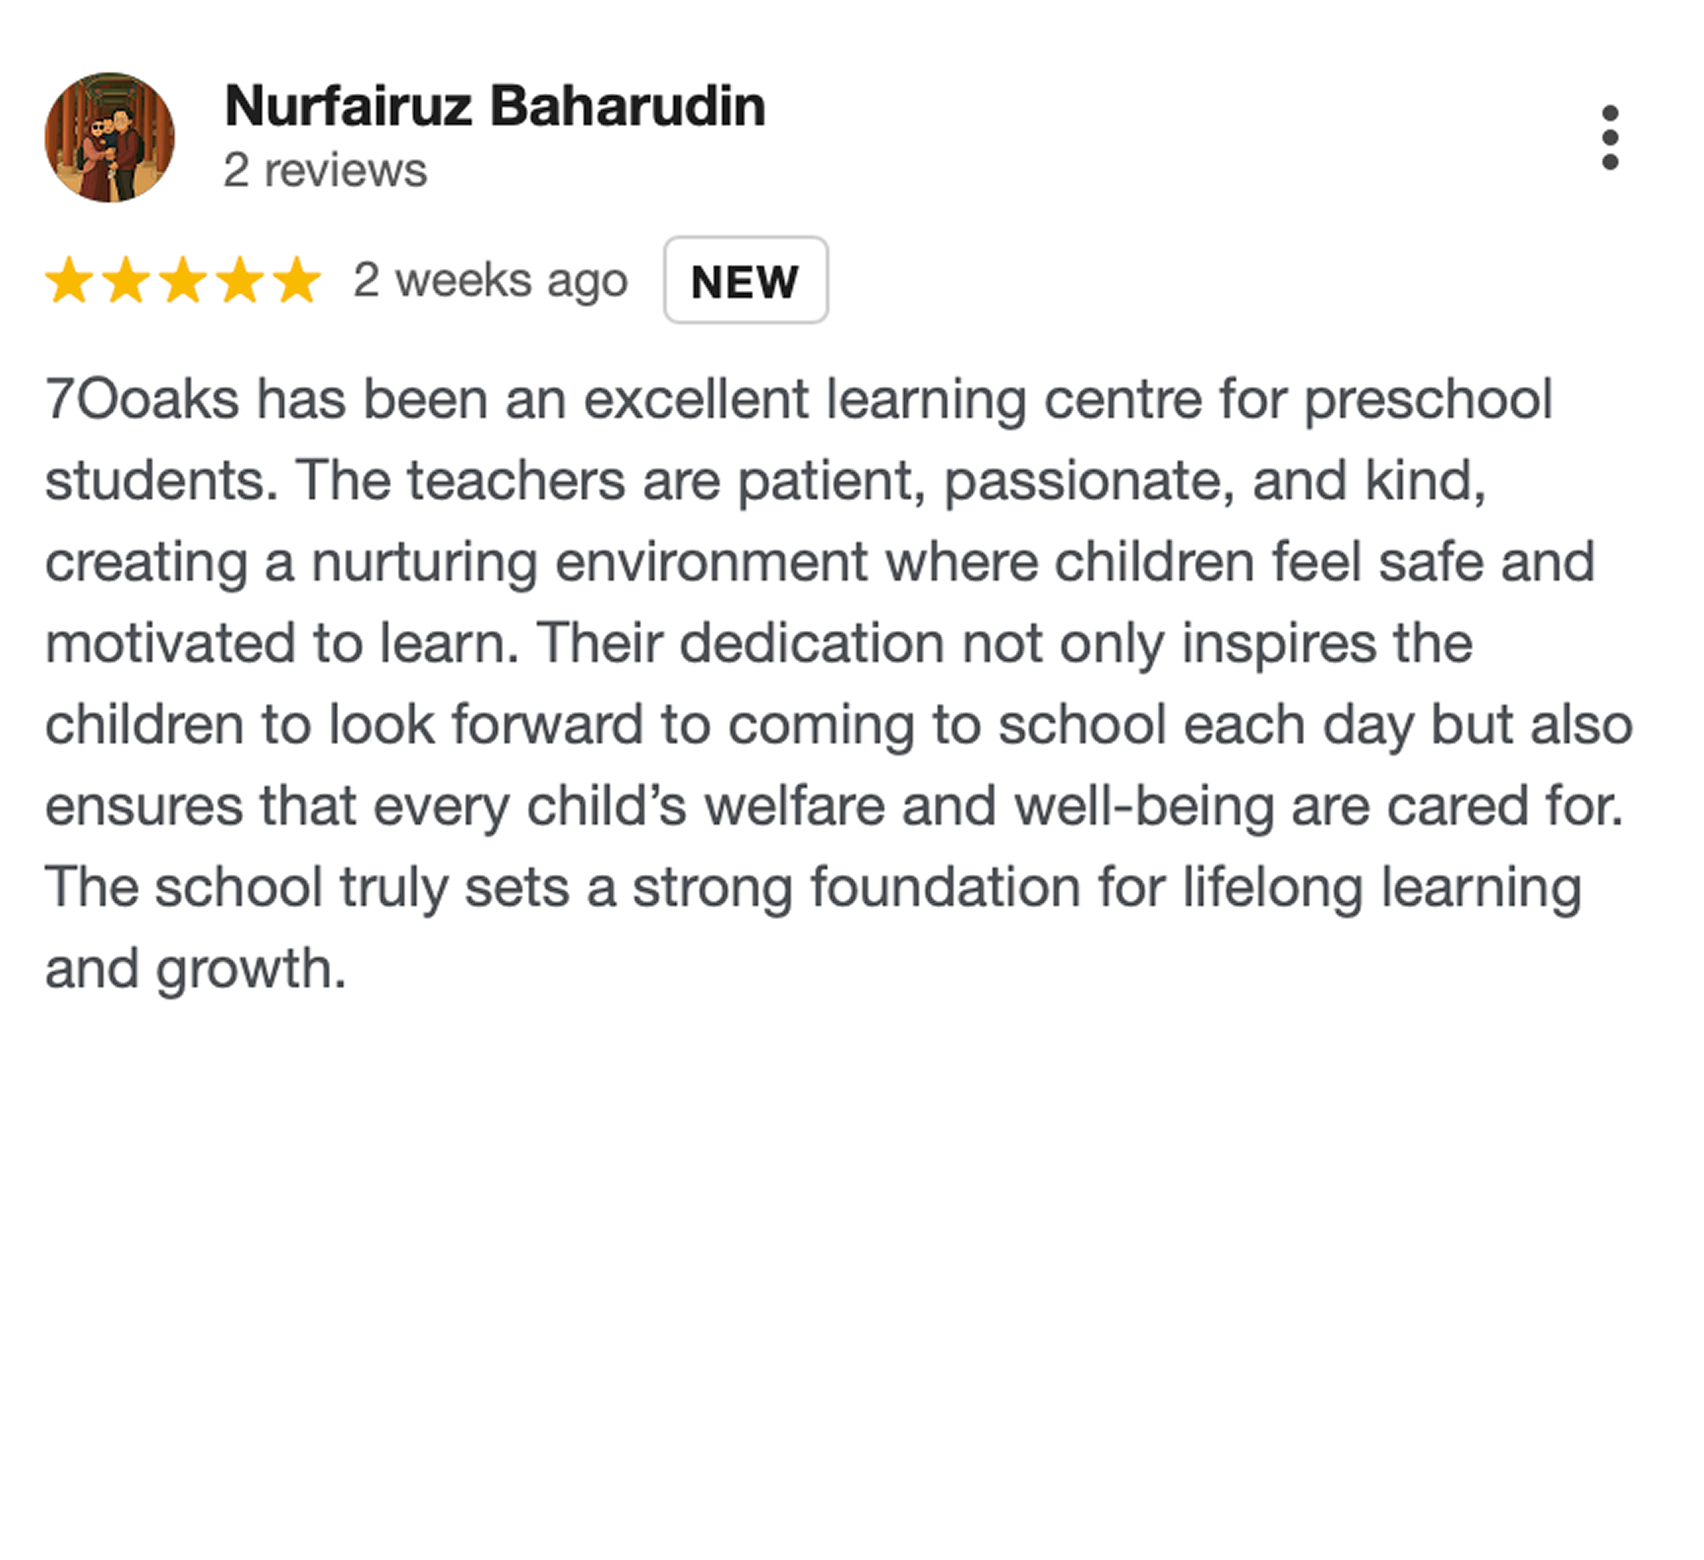Click the word "7Ooaks" in the review
The height and width of the screenshot is (1560, 1704).
pos(142,400)
